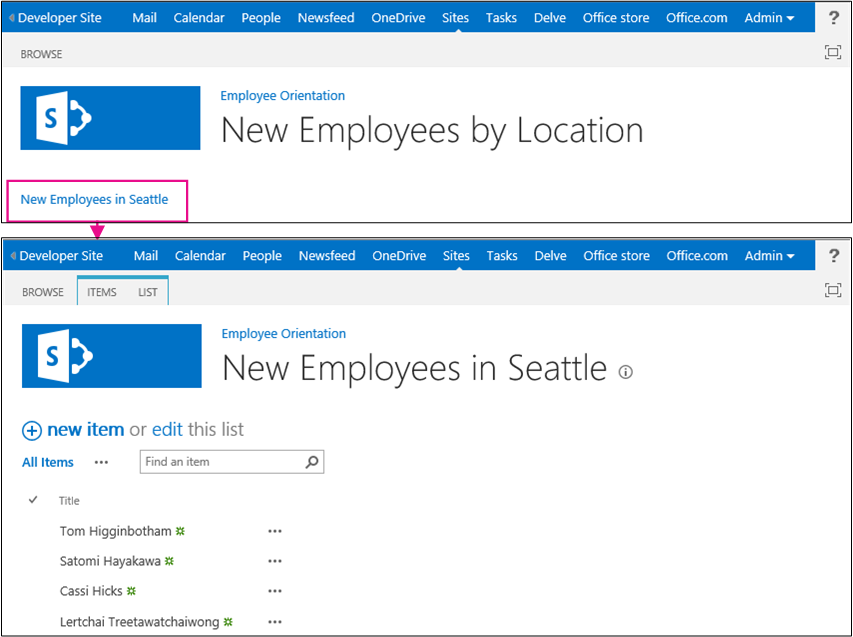853x637 pixels.
Task: Select all items with the checkmark column header
Action: (x=33, y=500)
